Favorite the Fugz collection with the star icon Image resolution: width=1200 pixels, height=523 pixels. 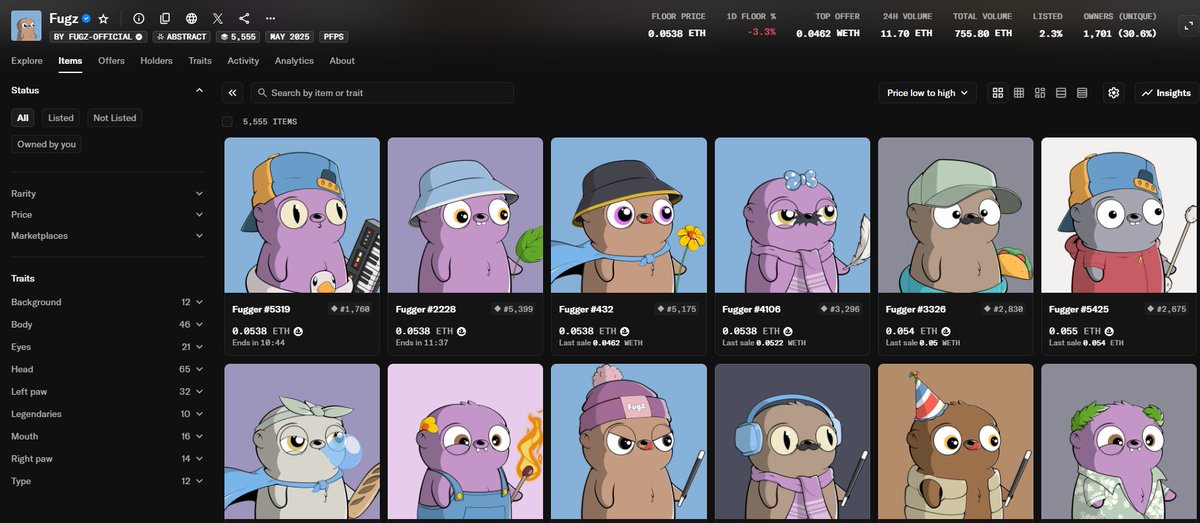(x=103, y=18)
